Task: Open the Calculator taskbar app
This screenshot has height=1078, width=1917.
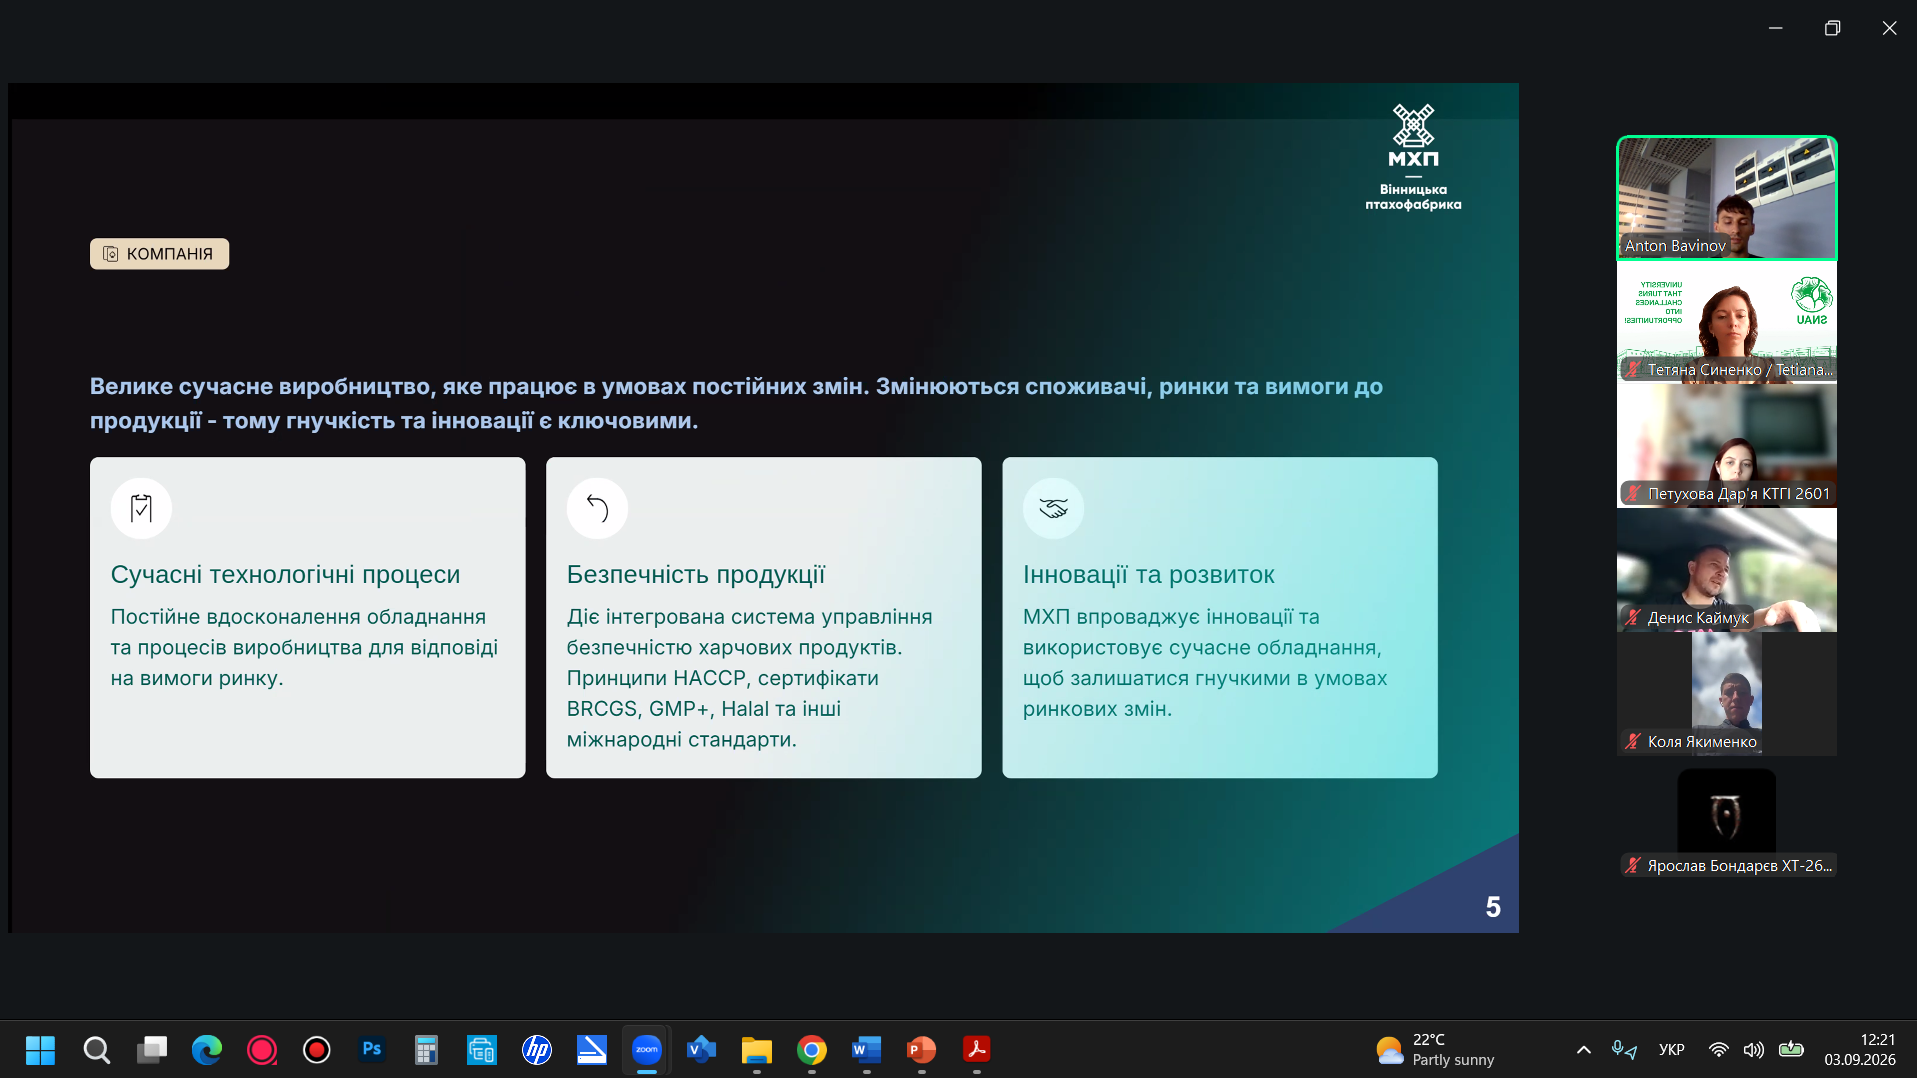Action: [427, 1050]
